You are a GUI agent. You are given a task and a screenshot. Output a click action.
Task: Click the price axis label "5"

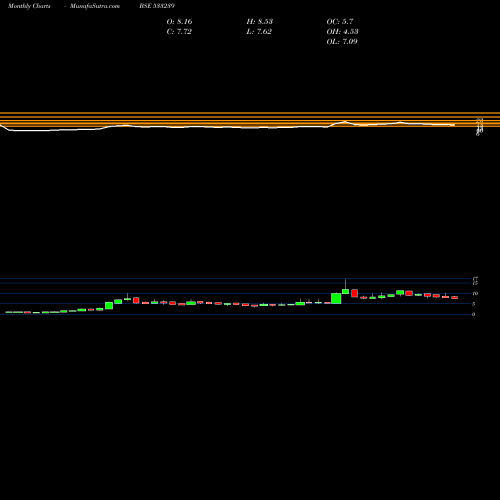point(473,304)
